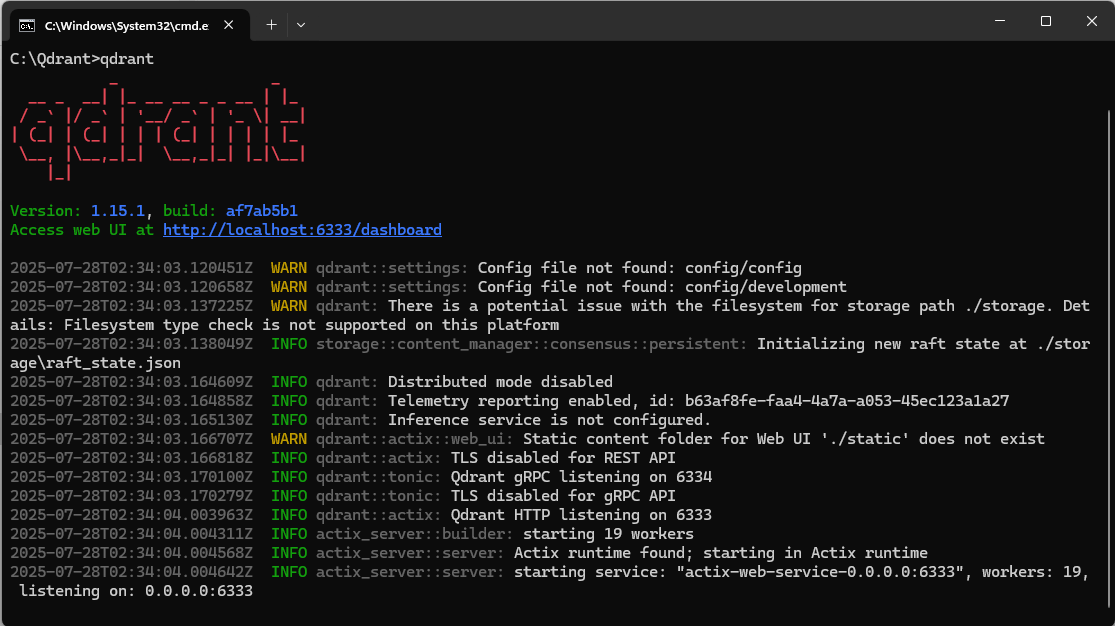Click the WARN label on the config/config line
This screenshot has width=1115, height=626.
click(289, 268)
